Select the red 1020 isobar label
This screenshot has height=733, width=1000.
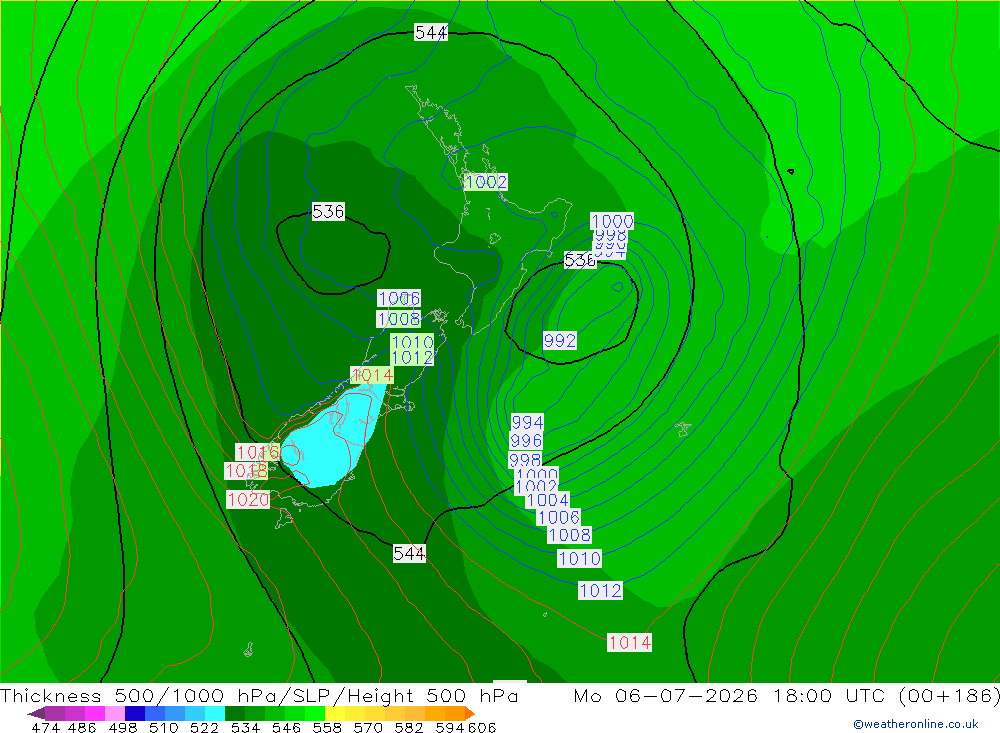click(x=248, y=500)
